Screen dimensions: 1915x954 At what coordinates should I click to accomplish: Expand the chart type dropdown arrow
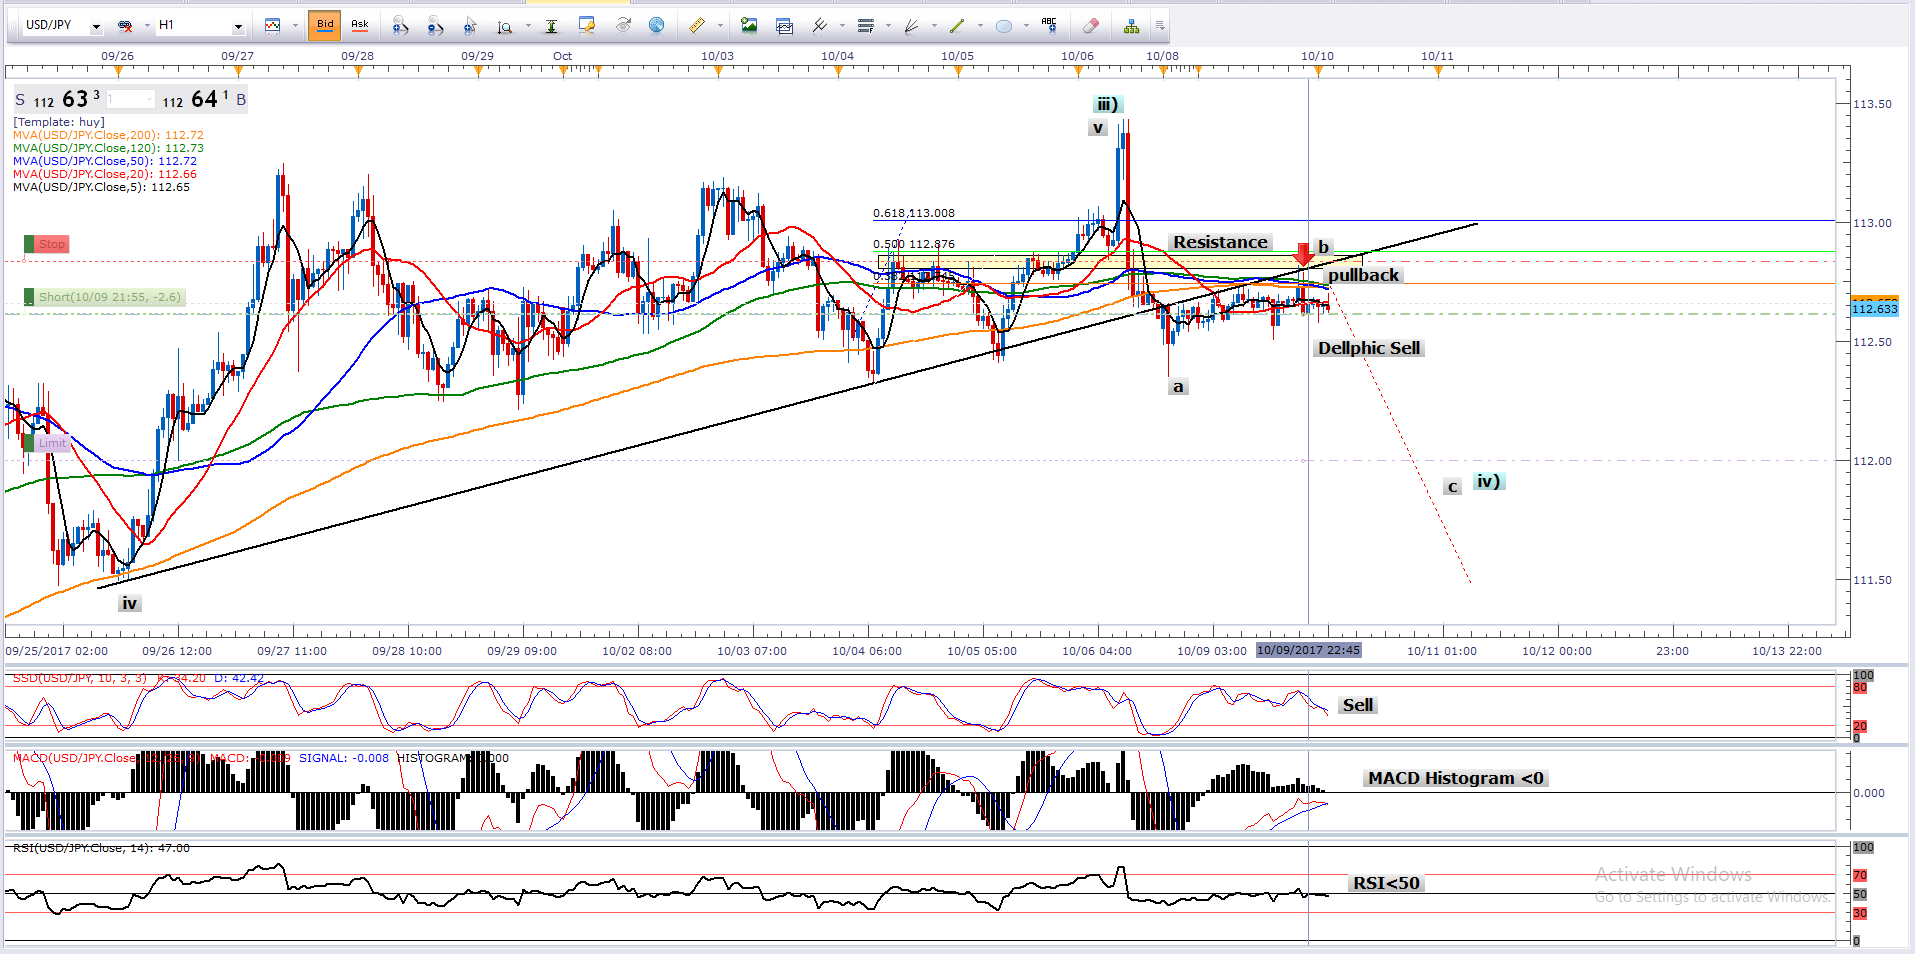(x=295, y=26)
